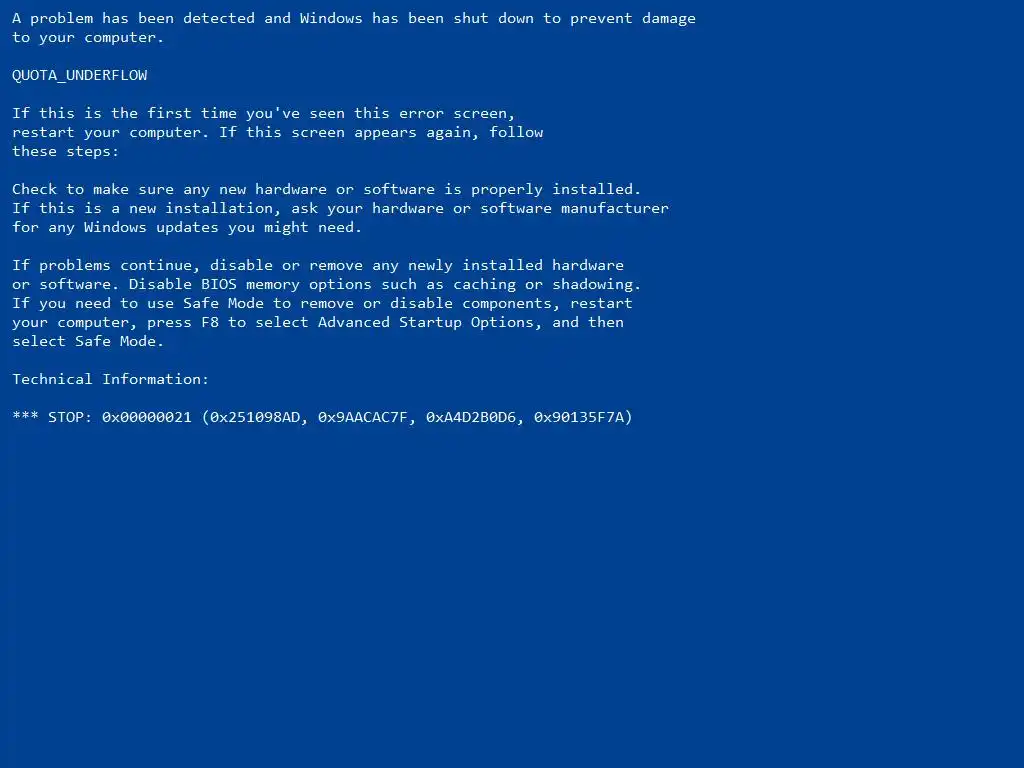Click the fourth parameter 0x90135F7A
Screen dimensions: 1024x768
coord(579,417)
